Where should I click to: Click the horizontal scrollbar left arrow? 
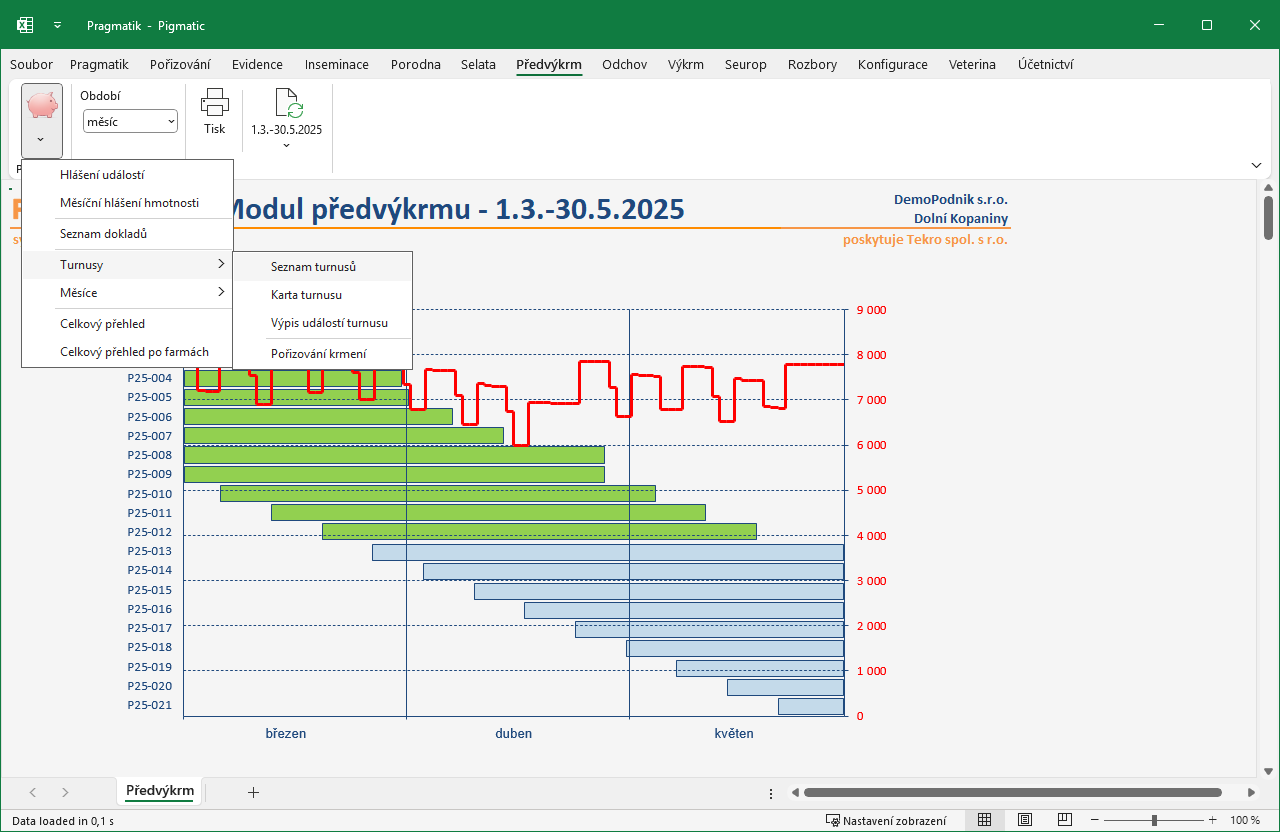pyautogui.click(x=795, y=793)
